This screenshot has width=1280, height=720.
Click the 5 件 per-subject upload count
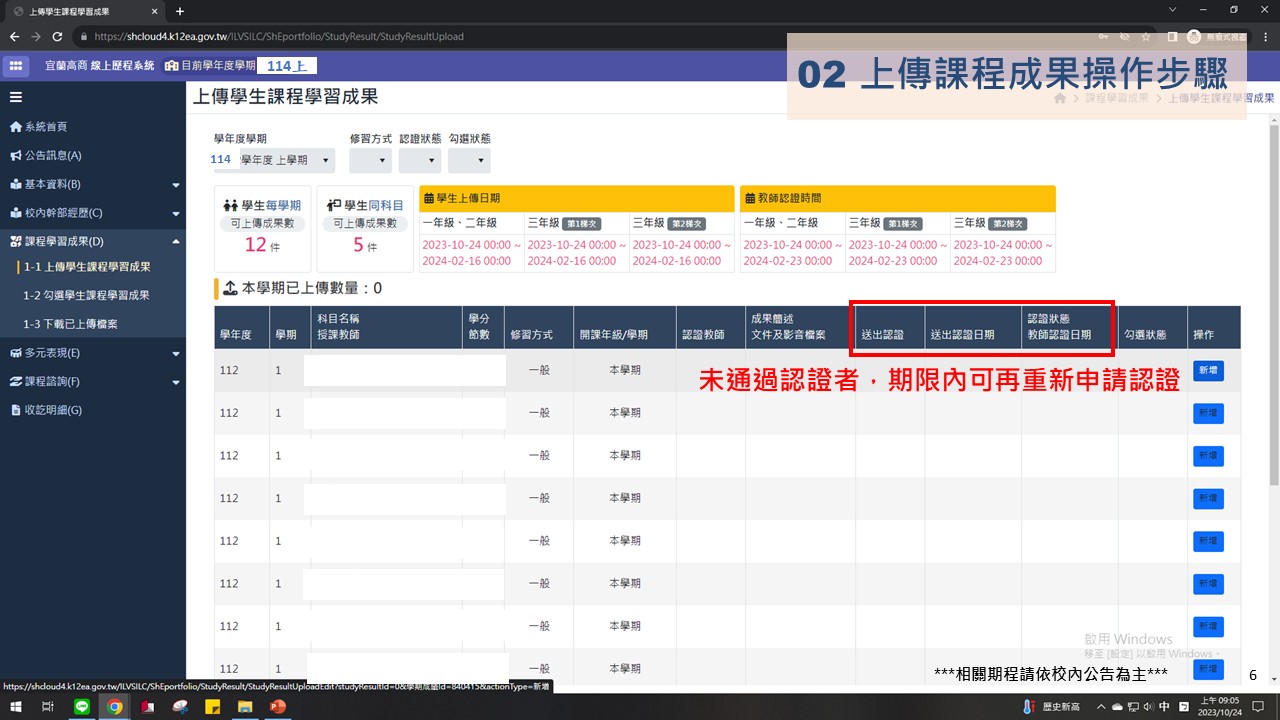pos(365,245)
